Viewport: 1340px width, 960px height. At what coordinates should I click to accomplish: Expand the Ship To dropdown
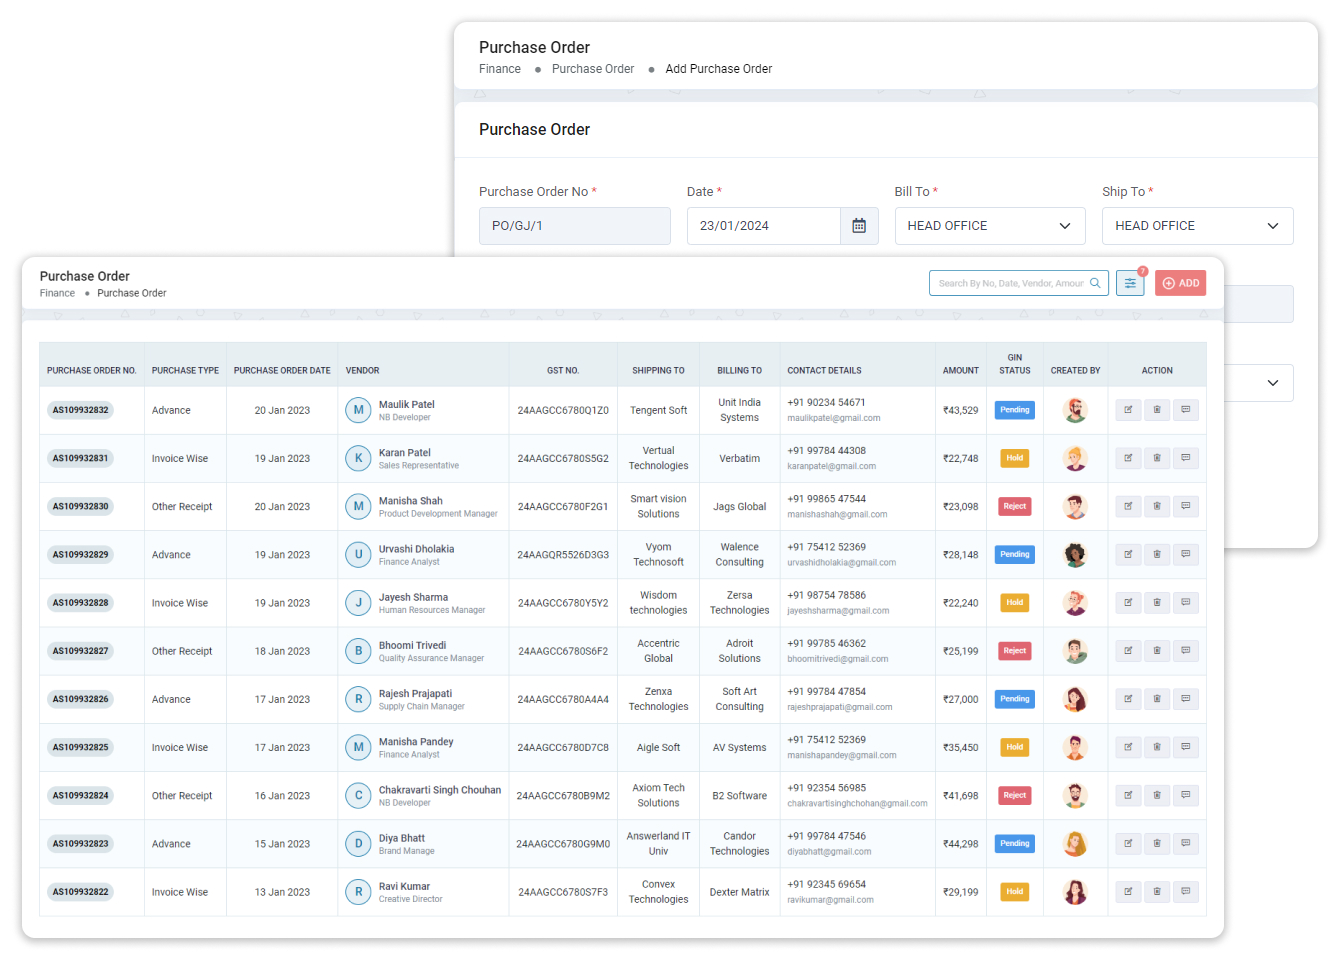1197,226
